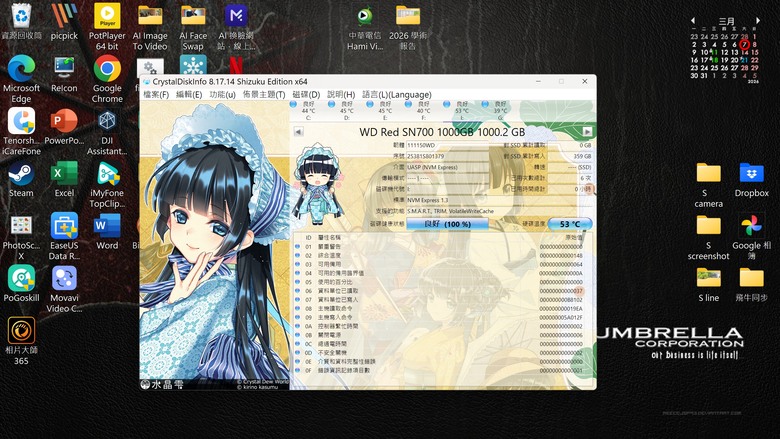Launch Google Chrome from the desktop
This screenshot has width=780, height=439.
[x=107, y=79]
